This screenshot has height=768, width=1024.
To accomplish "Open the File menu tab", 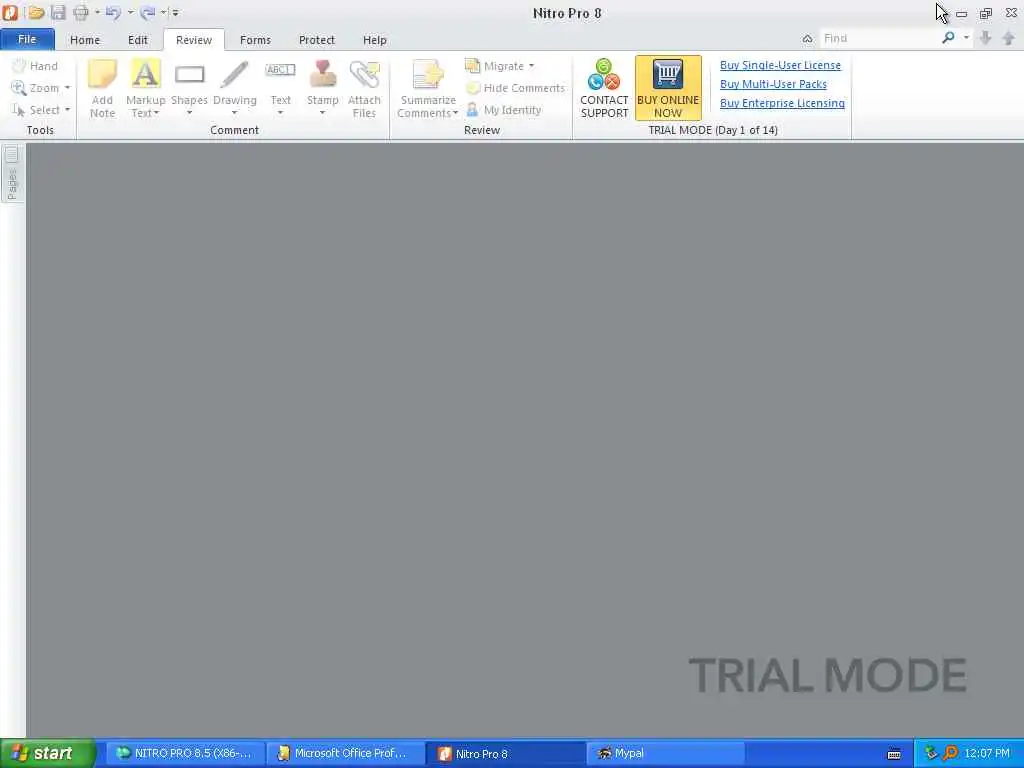I will click(27, 39).
